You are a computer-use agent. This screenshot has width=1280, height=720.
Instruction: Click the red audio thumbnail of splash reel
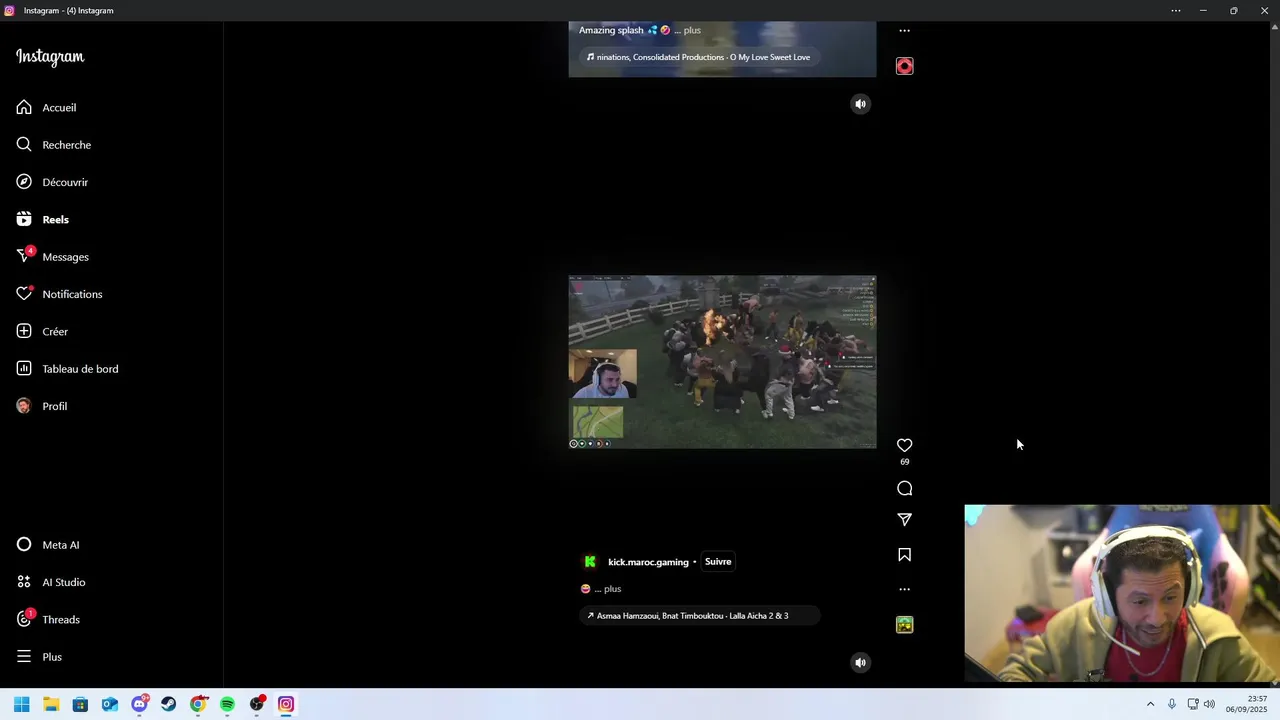click(904, 66)
